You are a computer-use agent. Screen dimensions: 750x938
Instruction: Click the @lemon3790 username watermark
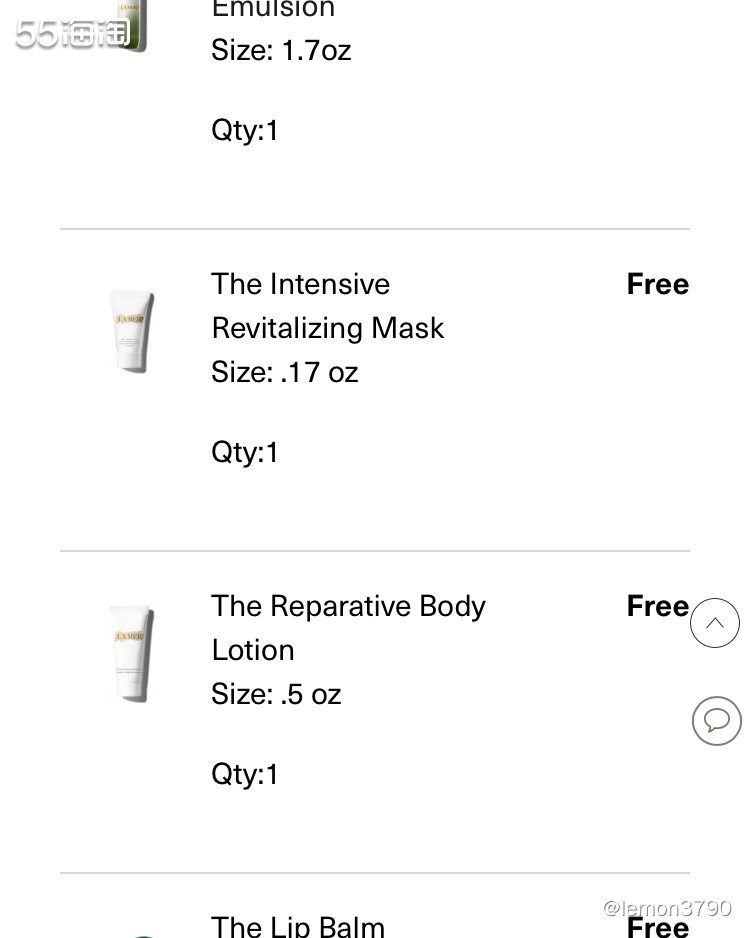[x=667, y=908]
